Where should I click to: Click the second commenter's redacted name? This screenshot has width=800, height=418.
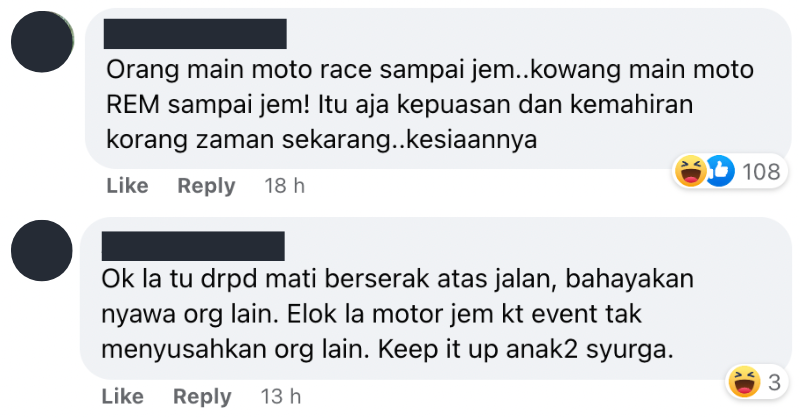(193, 246)
